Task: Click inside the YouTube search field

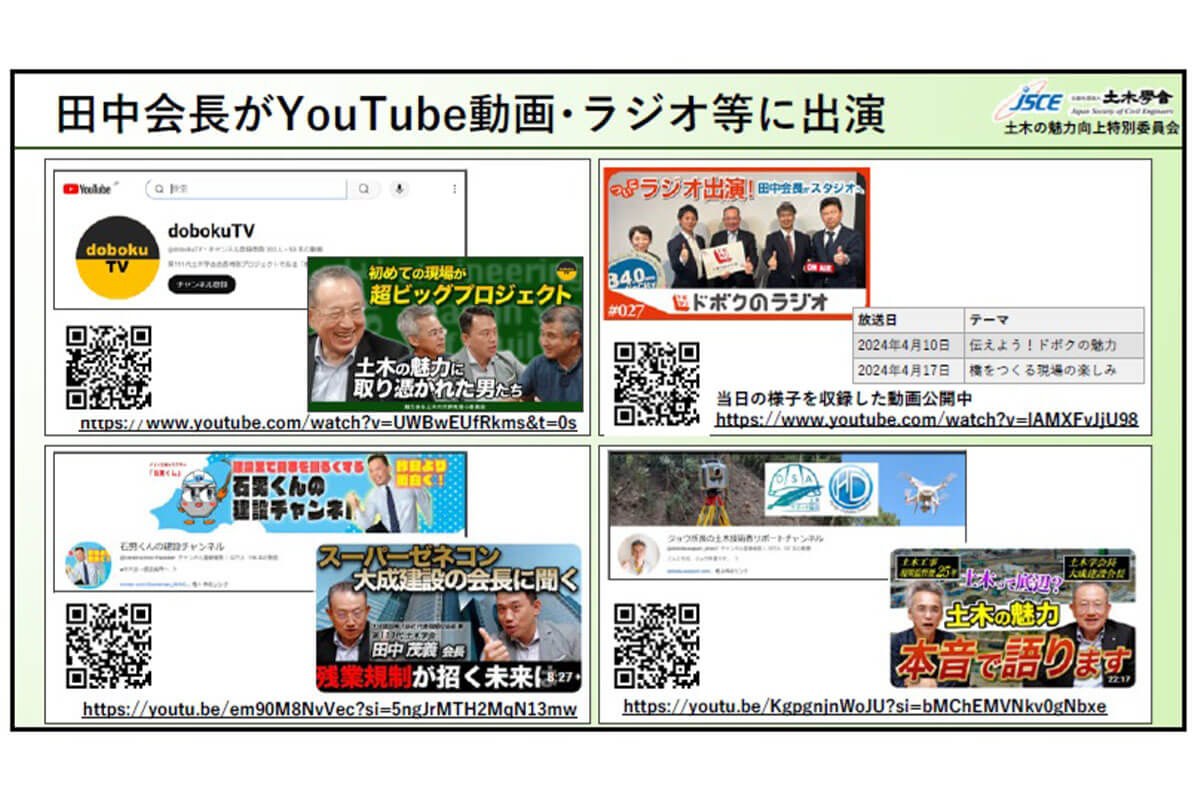Action: (246, 188)
